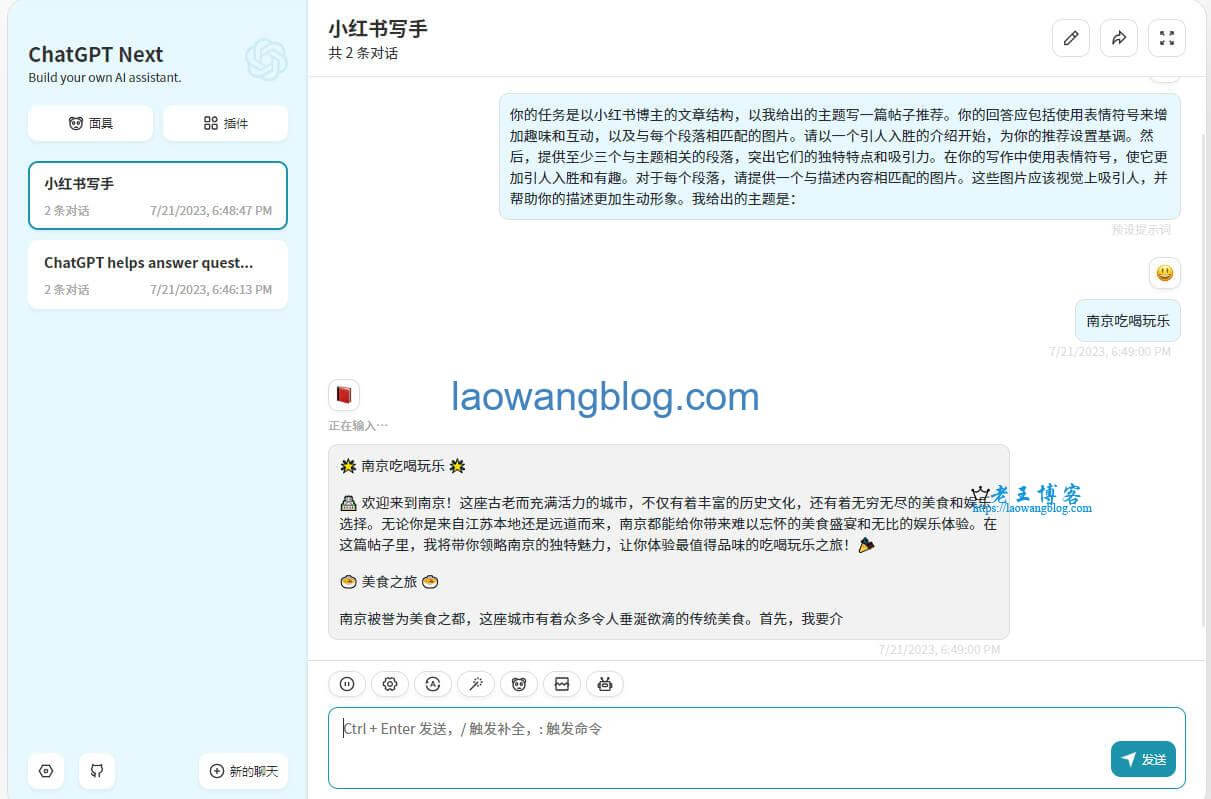Viewport: 1211px width, 799px height.
Task: Click the ChatGPT logo in sidebar
Action: pos(266,61)
